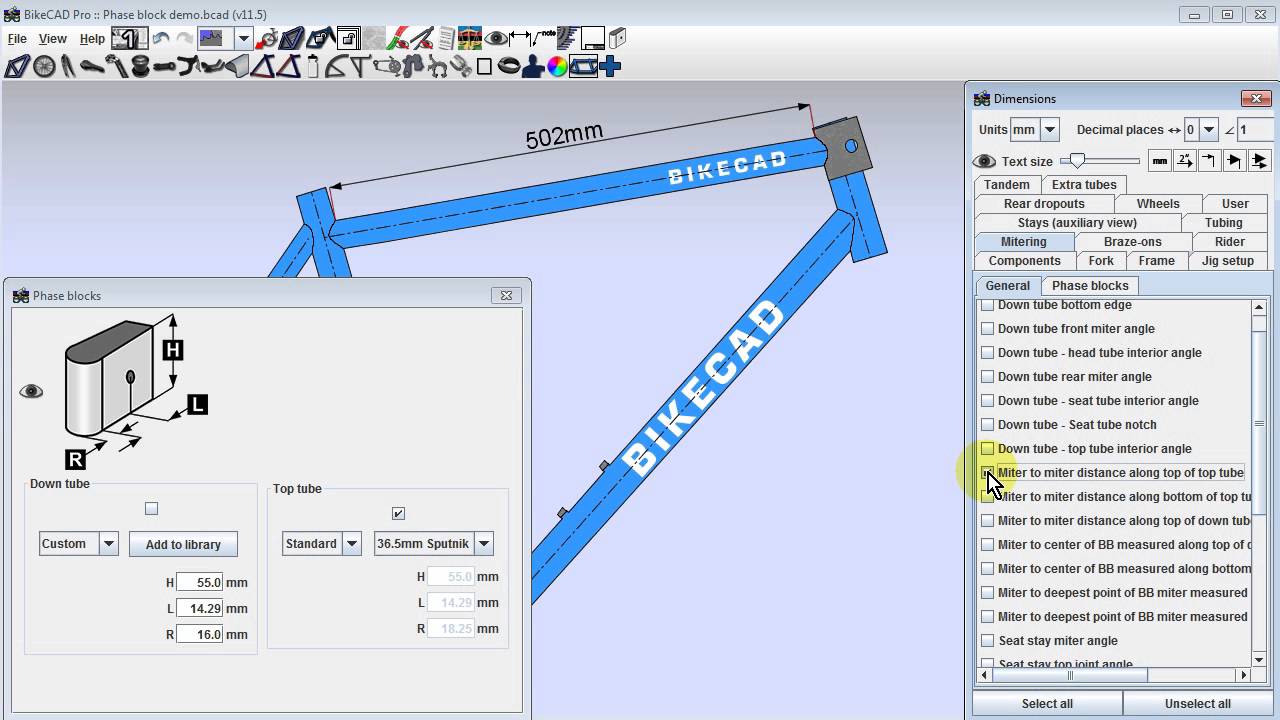The height and width of the screenshot is (720, 1280).
Task: Adjust the Text size slider handle
Action: tap(1077, 160)
